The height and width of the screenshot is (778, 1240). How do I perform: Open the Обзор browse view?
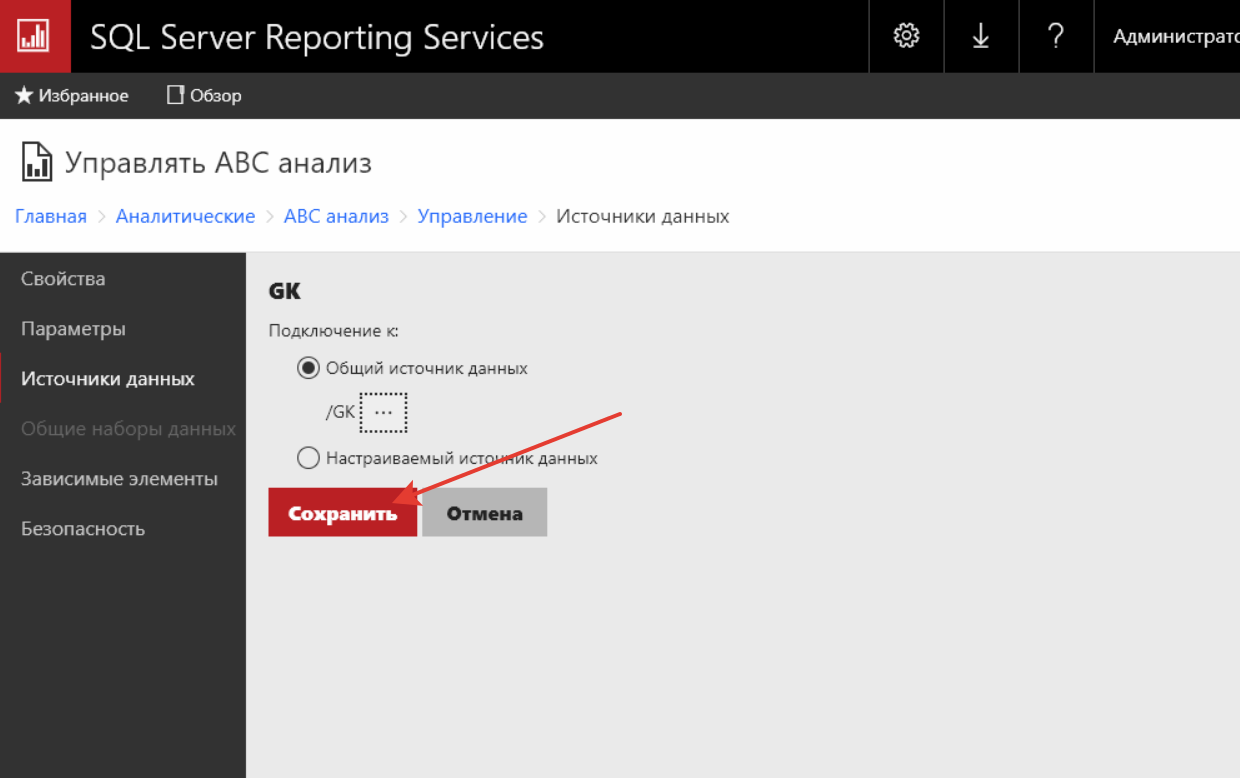pos(204,96)
